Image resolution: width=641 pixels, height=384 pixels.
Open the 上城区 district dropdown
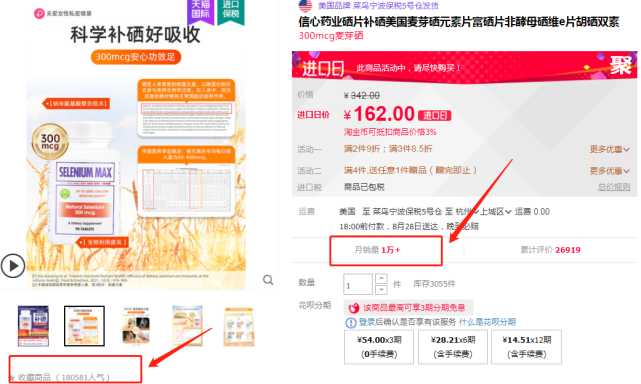495,211
